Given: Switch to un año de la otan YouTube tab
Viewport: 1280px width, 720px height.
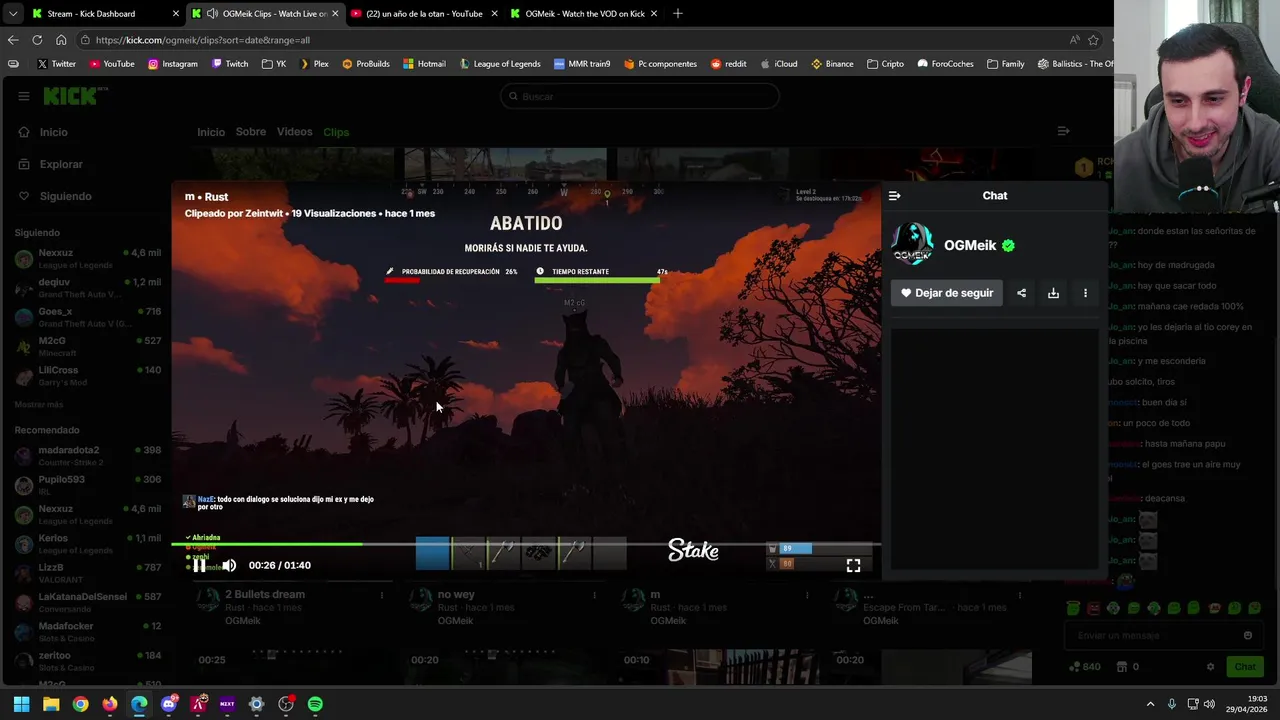Looking at the screenshot, I should [x=424, y=13].
